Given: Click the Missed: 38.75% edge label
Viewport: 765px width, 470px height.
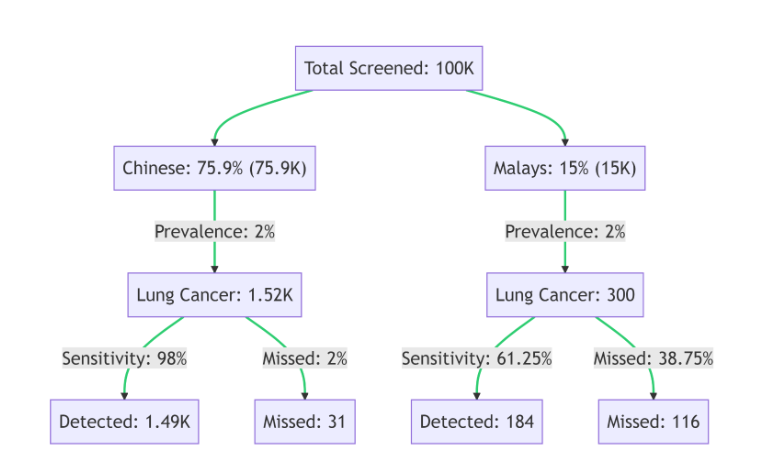Looking at the screenshot, I should click(653, 358).
